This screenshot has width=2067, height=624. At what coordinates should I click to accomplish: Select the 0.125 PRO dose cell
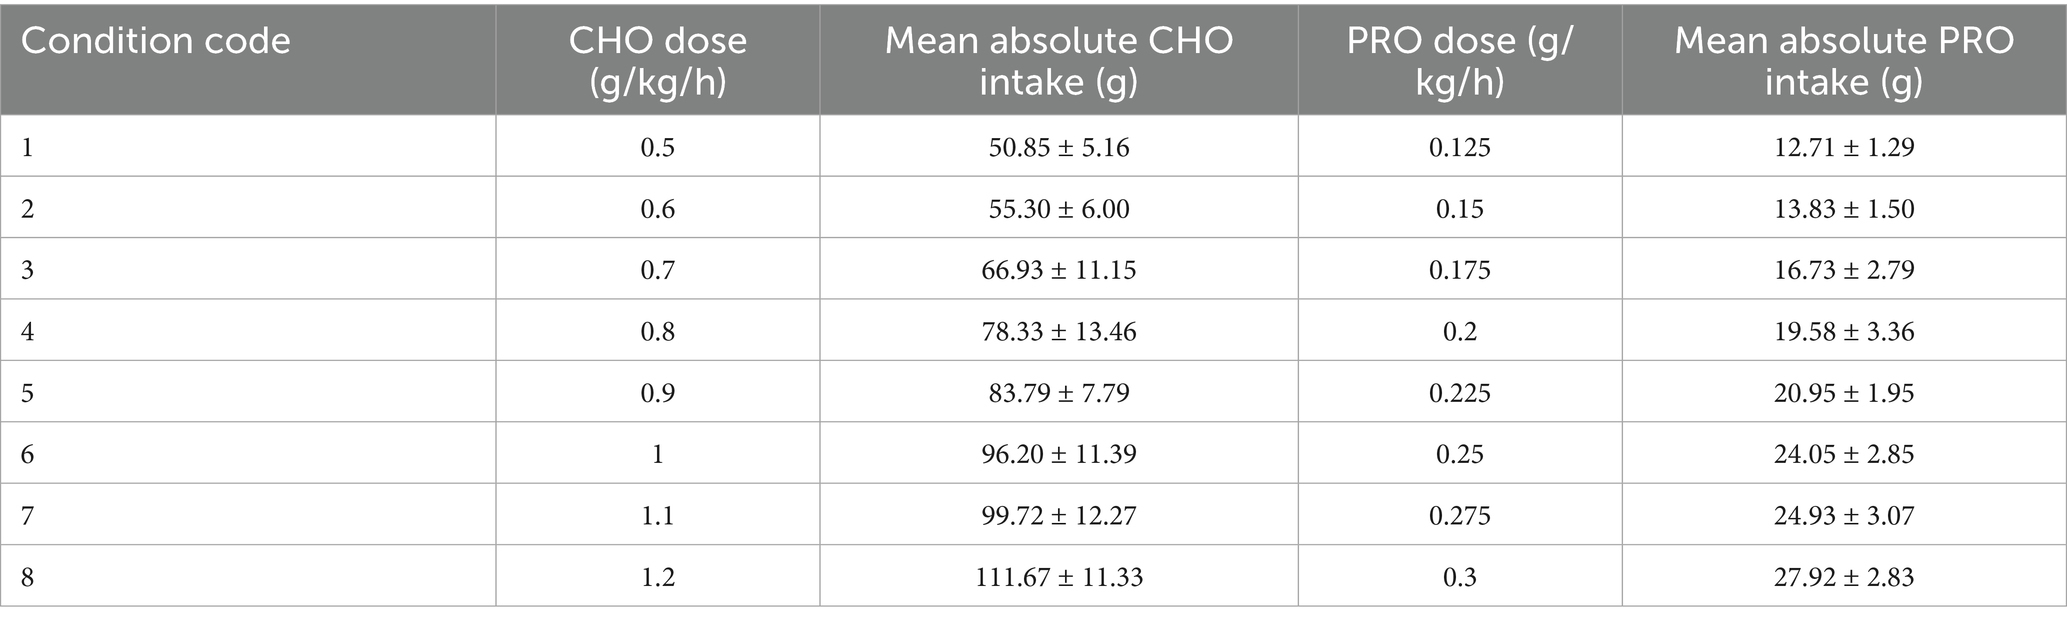point(1459,147)
